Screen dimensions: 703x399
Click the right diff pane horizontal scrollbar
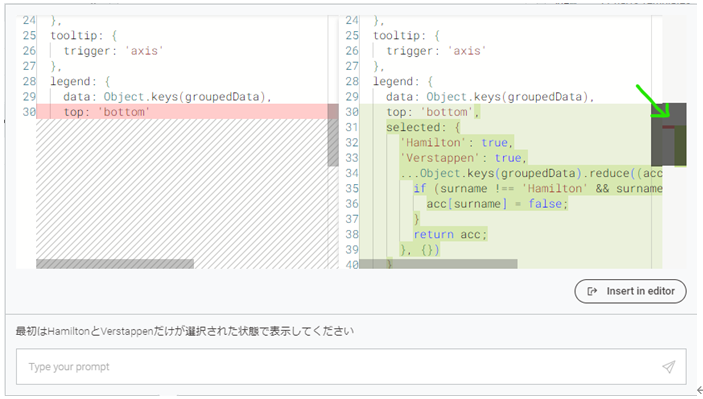tap(438, 264)
